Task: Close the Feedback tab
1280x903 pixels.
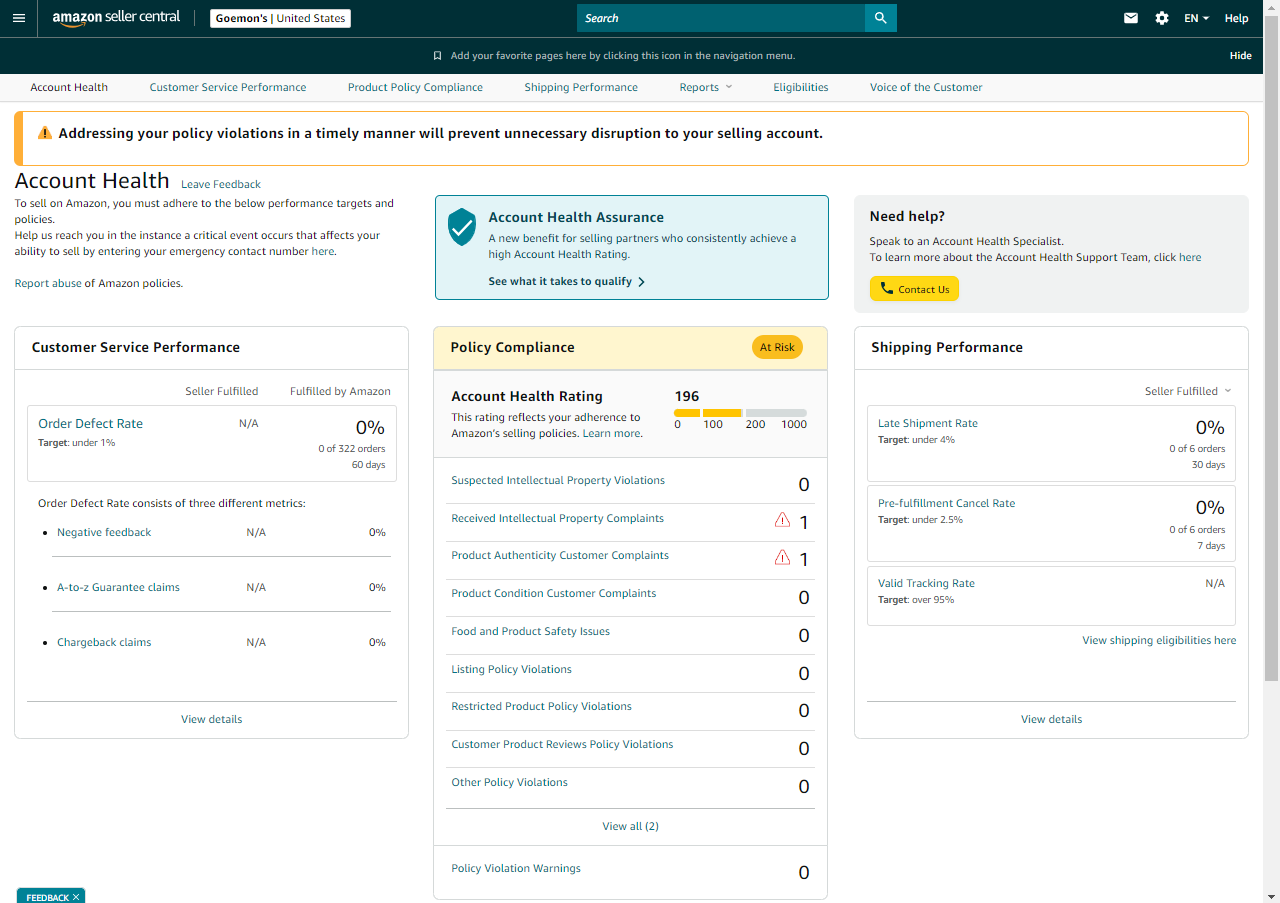Action: (x=76, y=897)
